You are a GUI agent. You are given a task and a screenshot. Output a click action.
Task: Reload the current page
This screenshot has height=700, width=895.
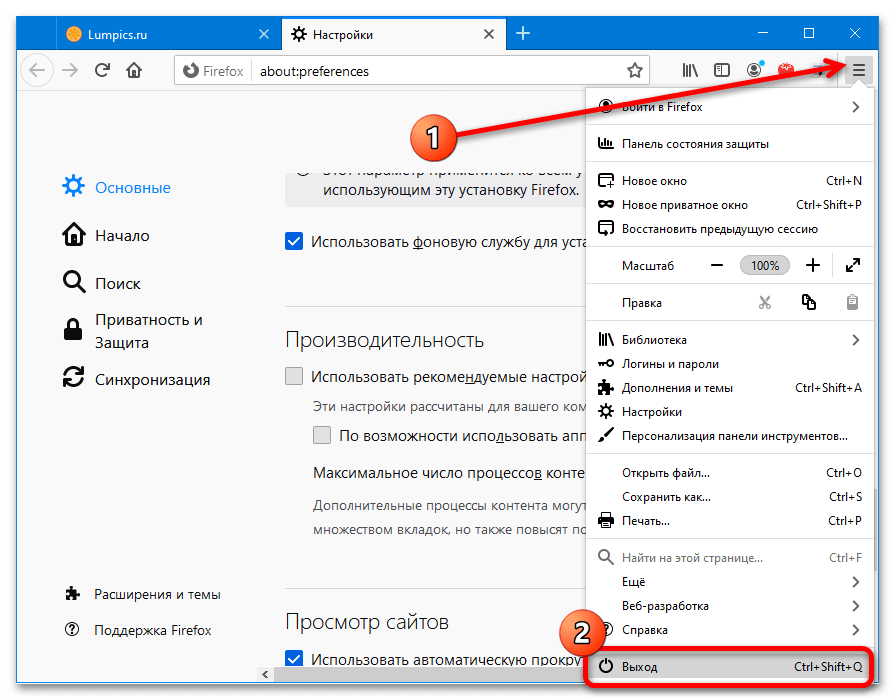coord(103,70)
